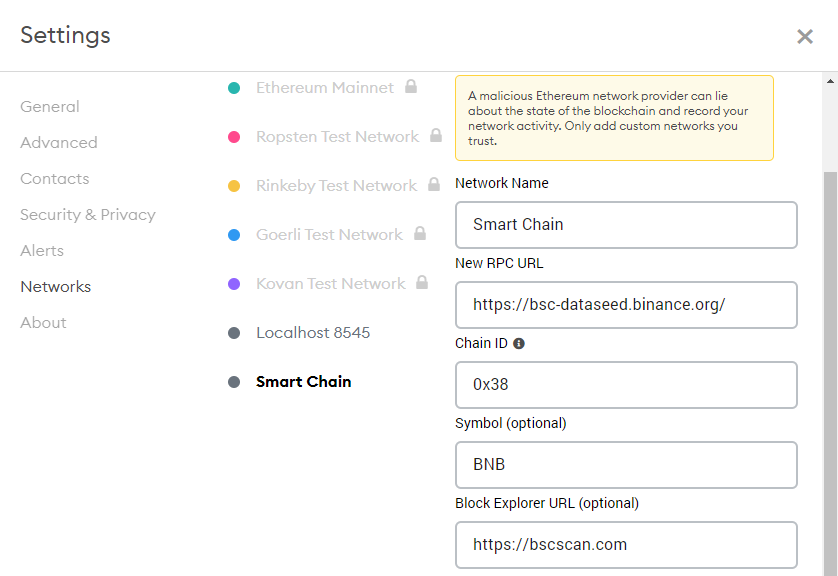Focus the Network Name input field
This screenshot has height=576, width=838.
click(x=626, y=225)
